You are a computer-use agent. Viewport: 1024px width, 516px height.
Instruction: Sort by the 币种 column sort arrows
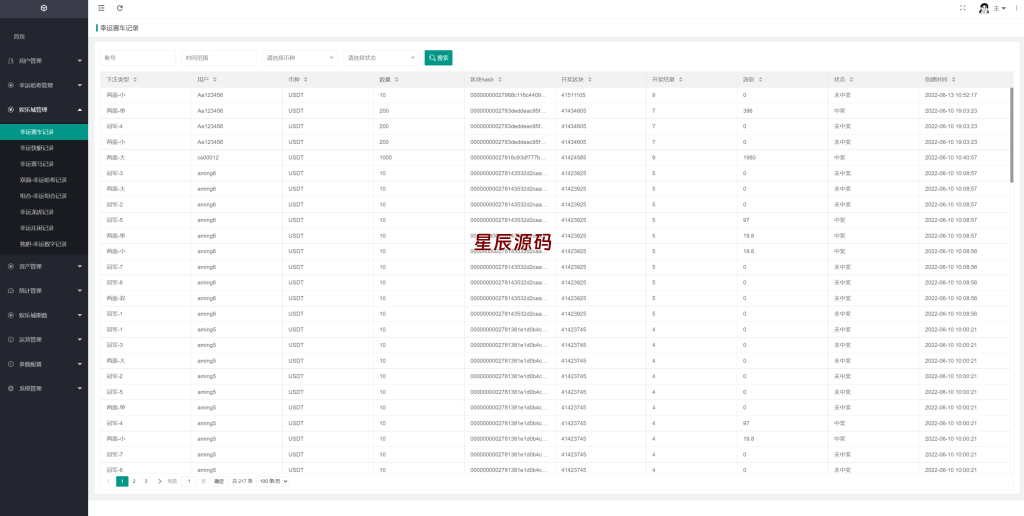(306, 80)
